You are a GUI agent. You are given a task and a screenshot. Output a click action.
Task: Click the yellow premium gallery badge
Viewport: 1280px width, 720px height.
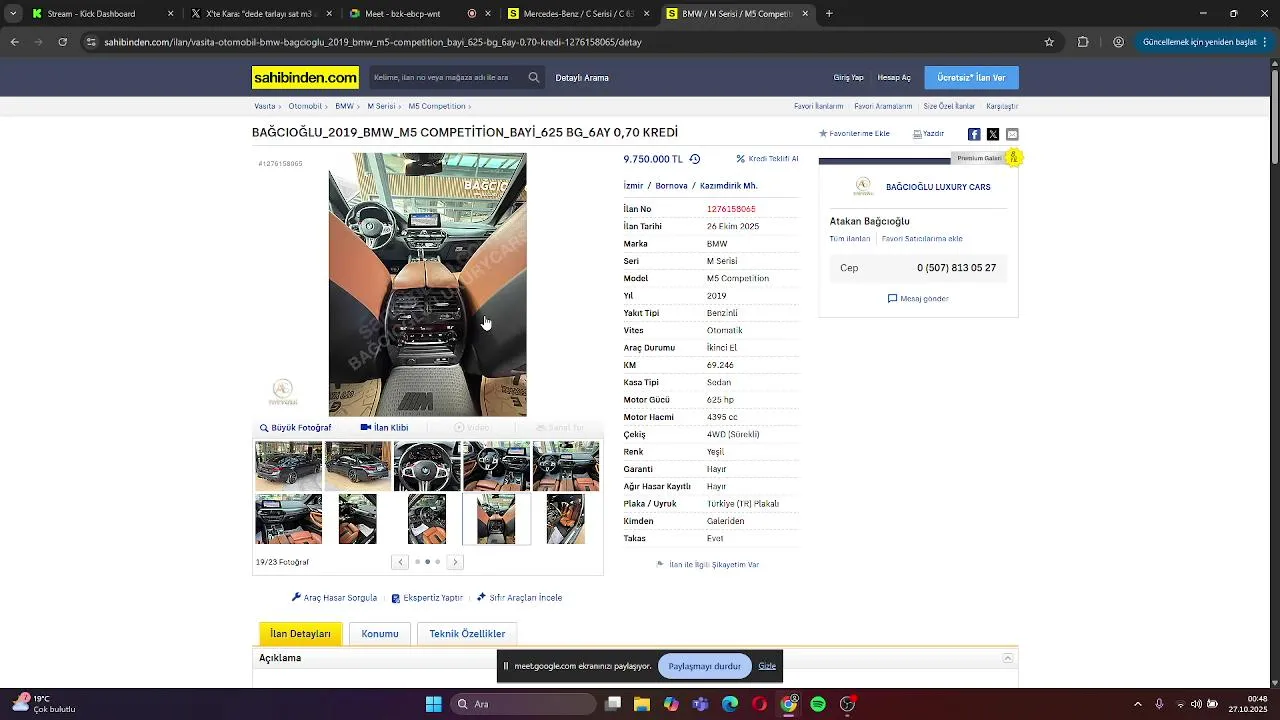(x=1013, y=157)
